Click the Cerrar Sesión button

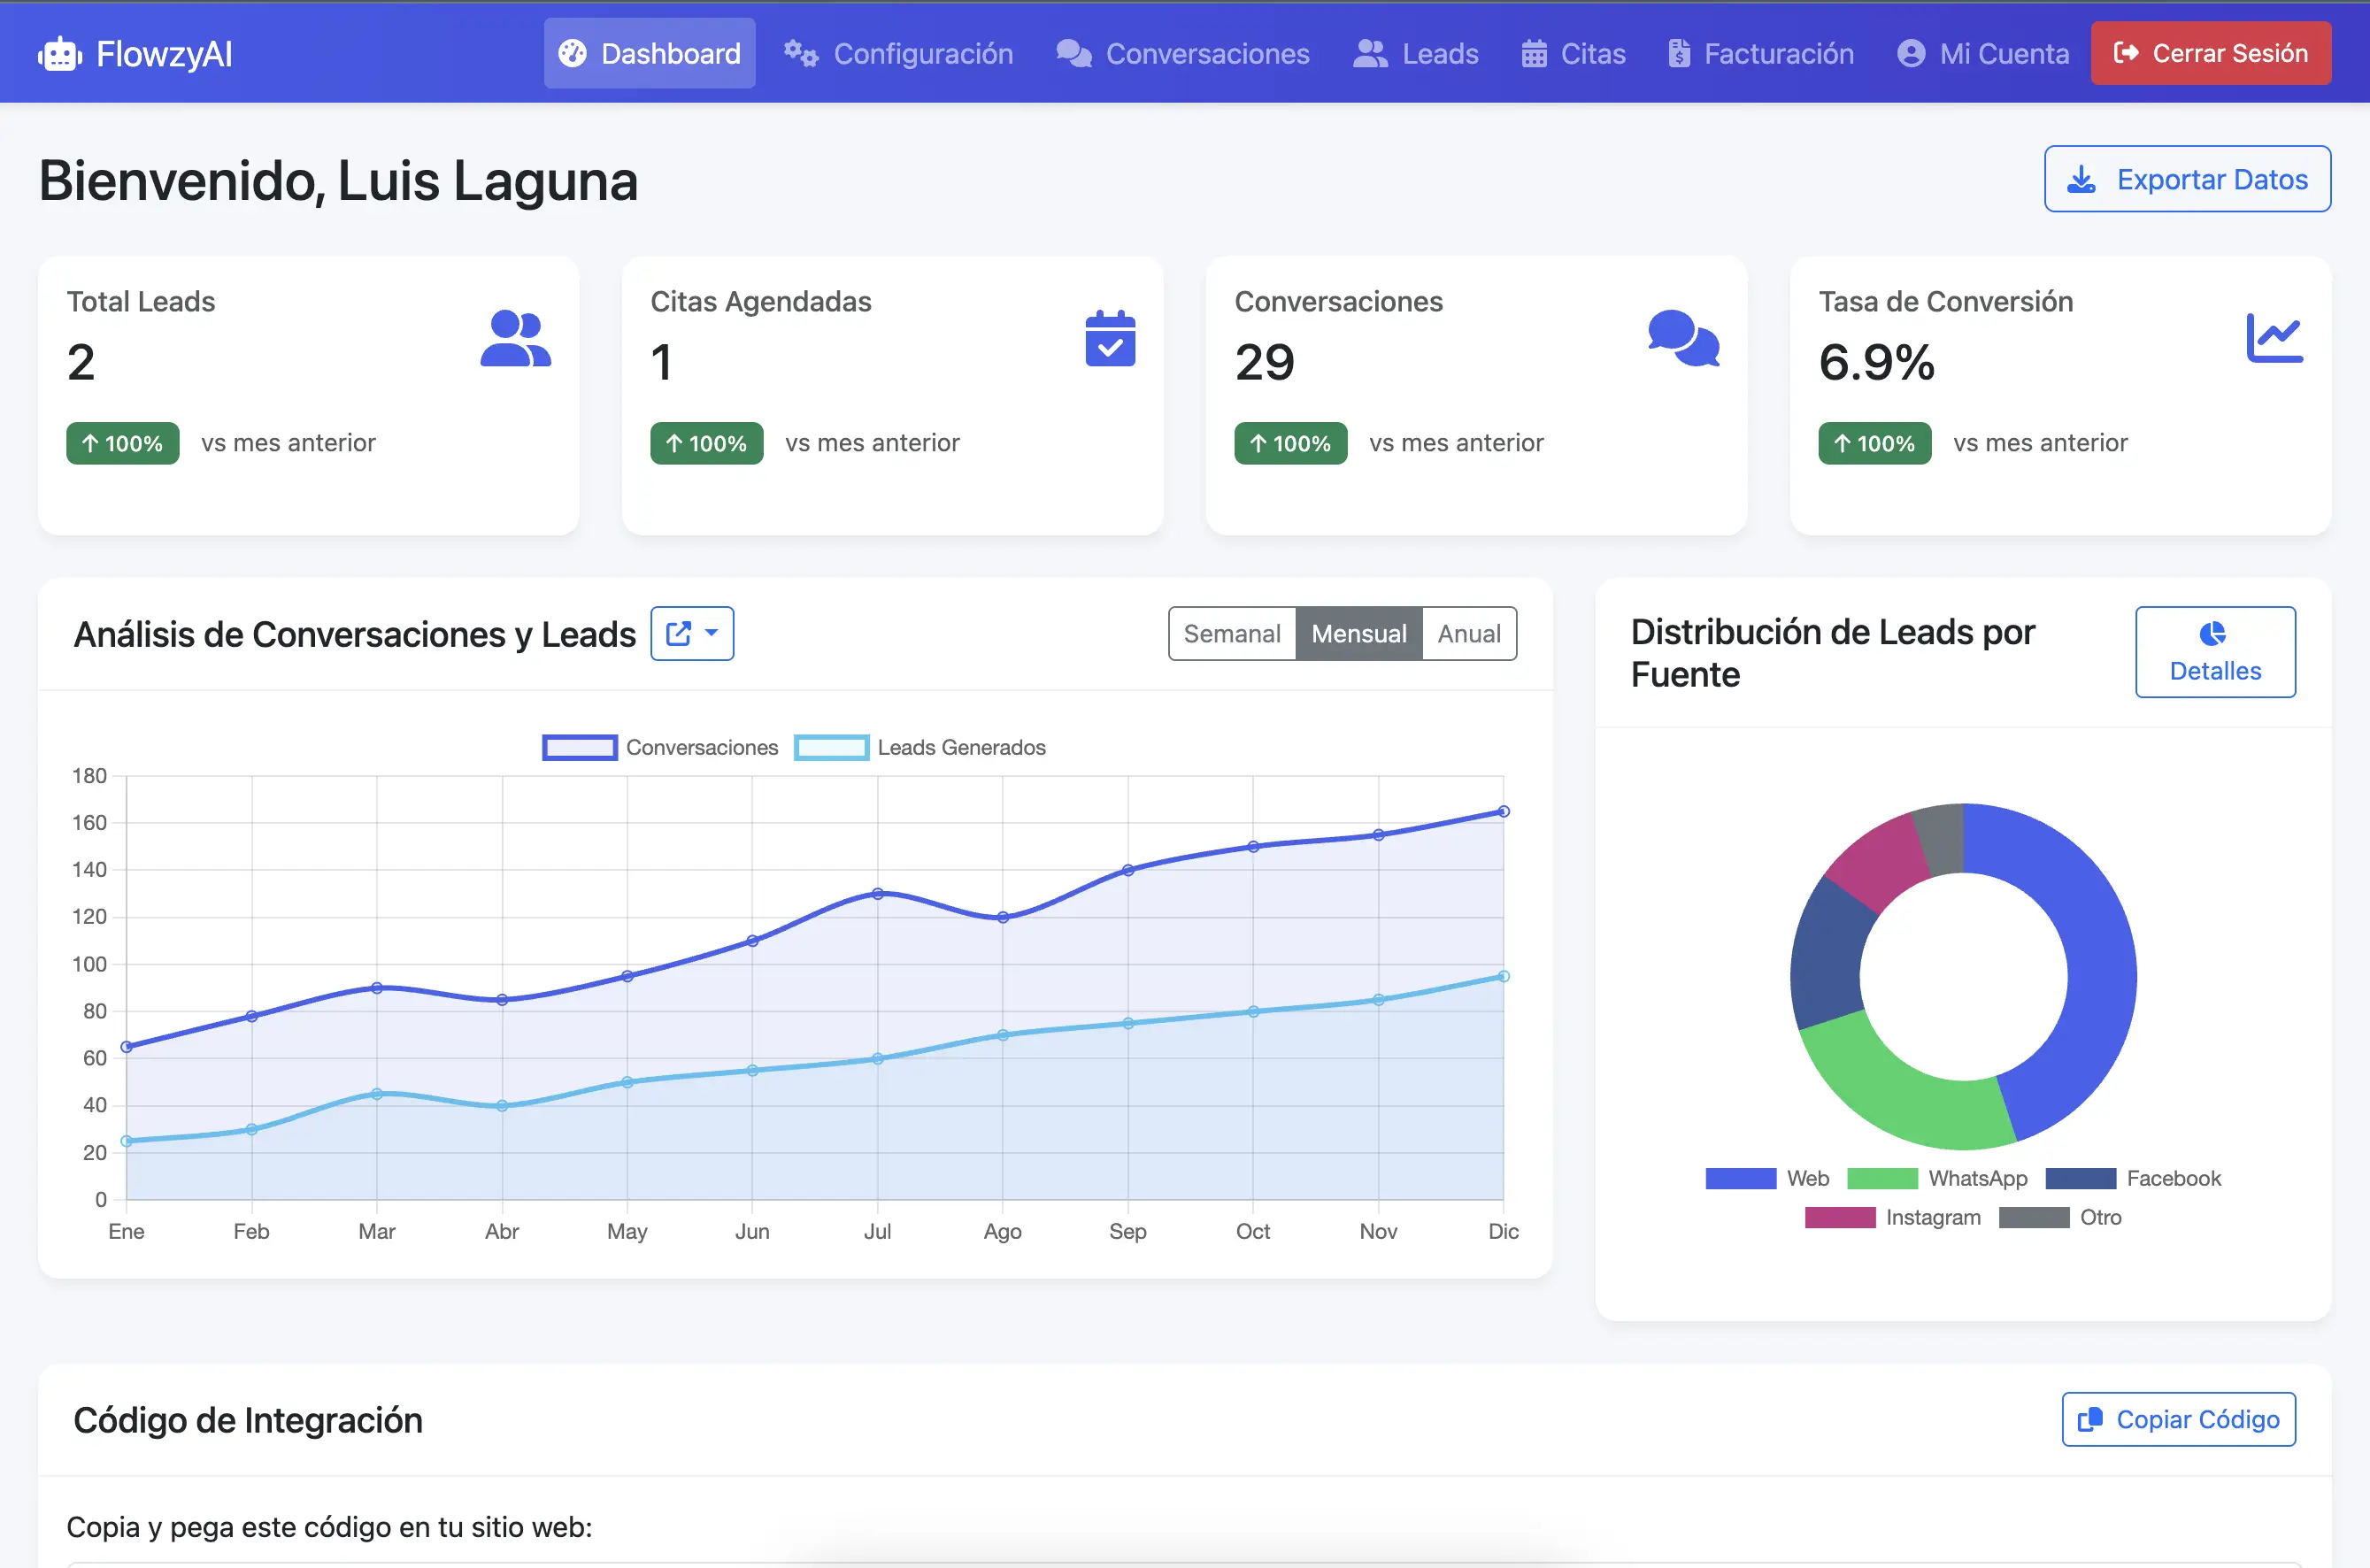2211,53
